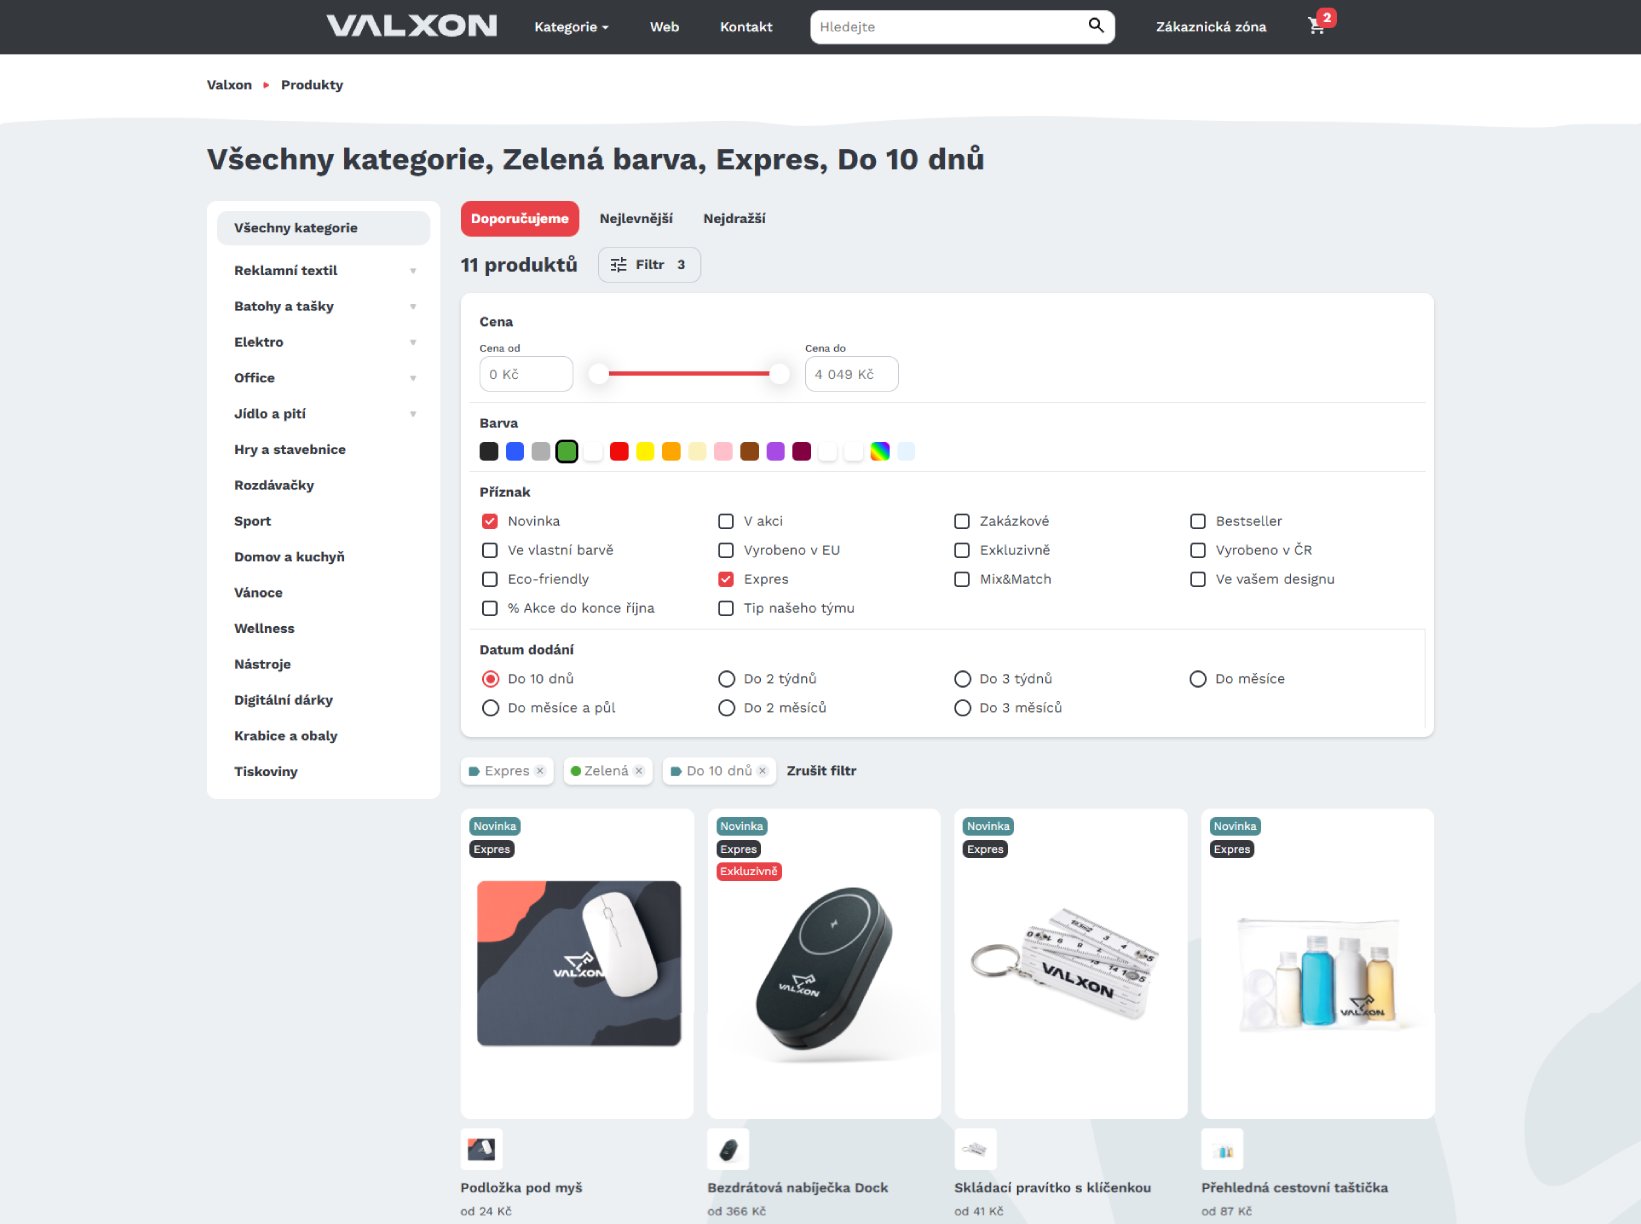The height and width of the screenshot is (1224, 1641).
Task: Pick the red color swatch
Action: click(619, 452)
